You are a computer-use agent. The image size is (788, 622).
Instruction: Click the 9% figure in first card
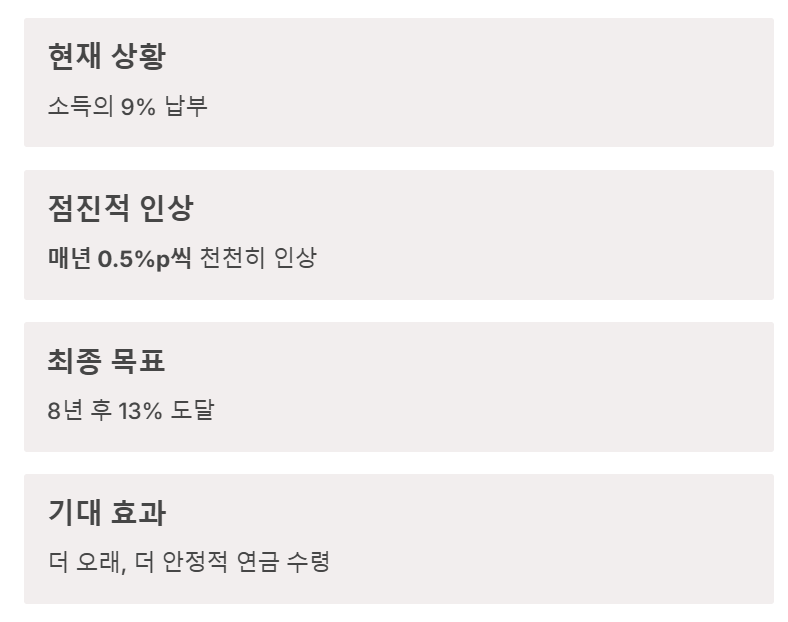138,107
